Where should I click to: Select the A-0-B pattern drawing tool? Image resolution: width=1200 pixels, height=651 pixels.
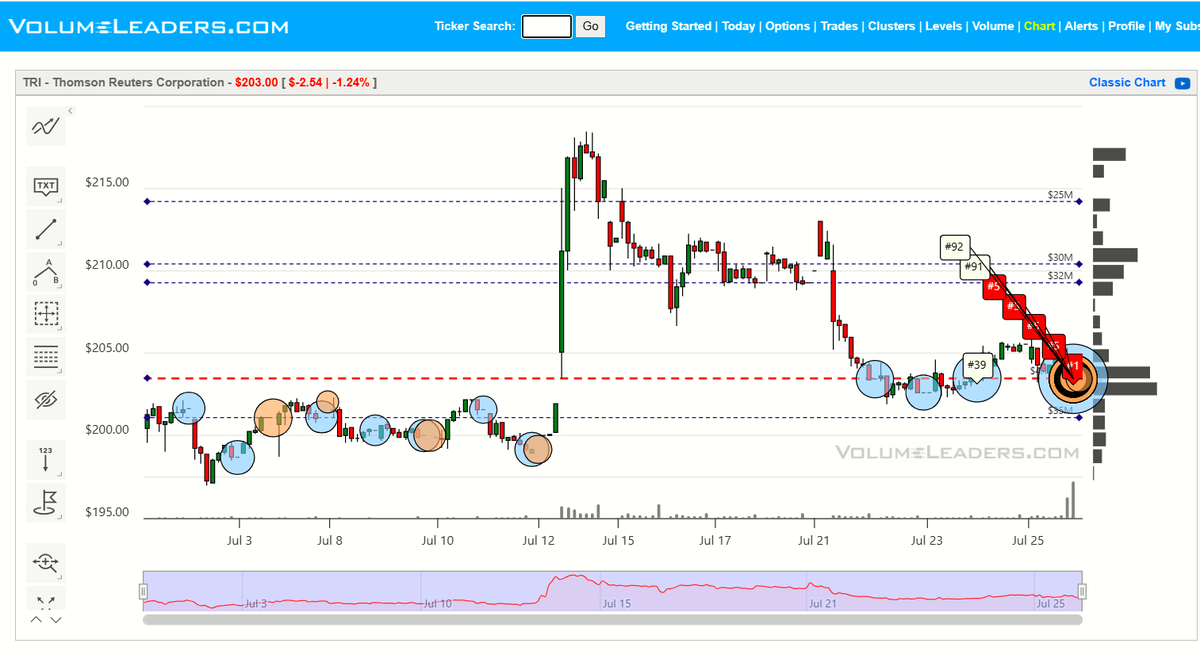(46, 271)
